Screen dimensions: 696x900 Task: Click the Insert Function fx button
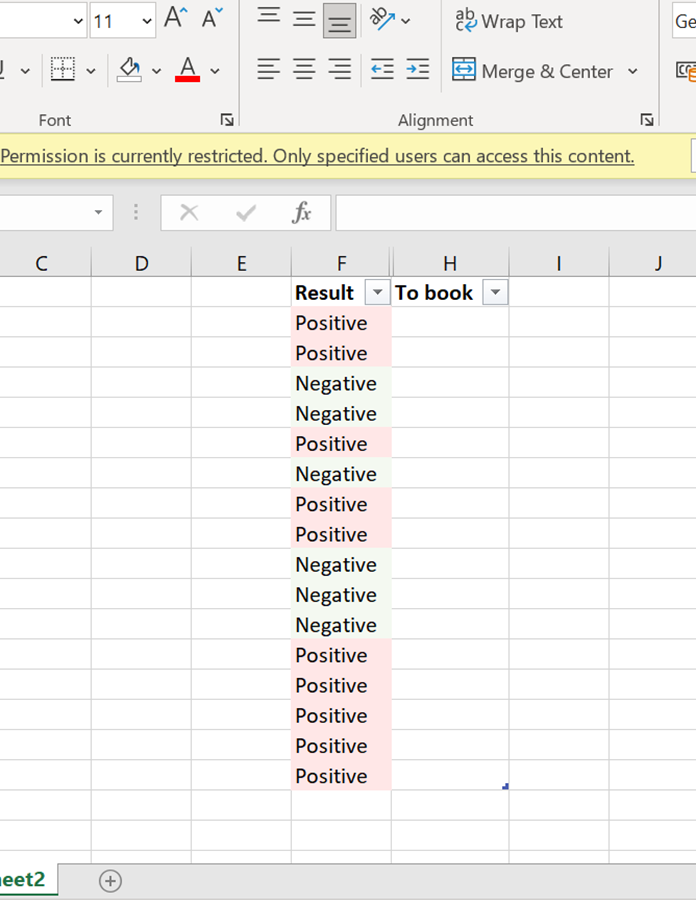coord(300,212)
